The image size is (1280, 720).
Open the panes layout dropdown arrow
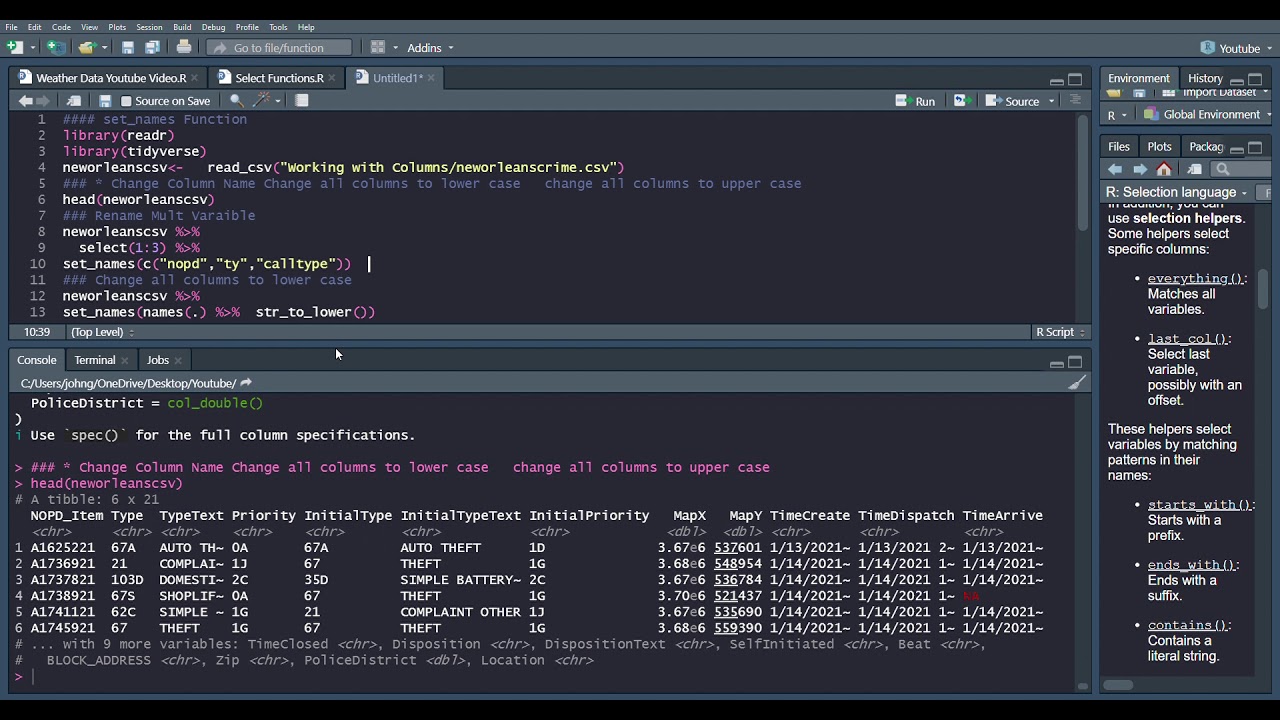(396, 48)
